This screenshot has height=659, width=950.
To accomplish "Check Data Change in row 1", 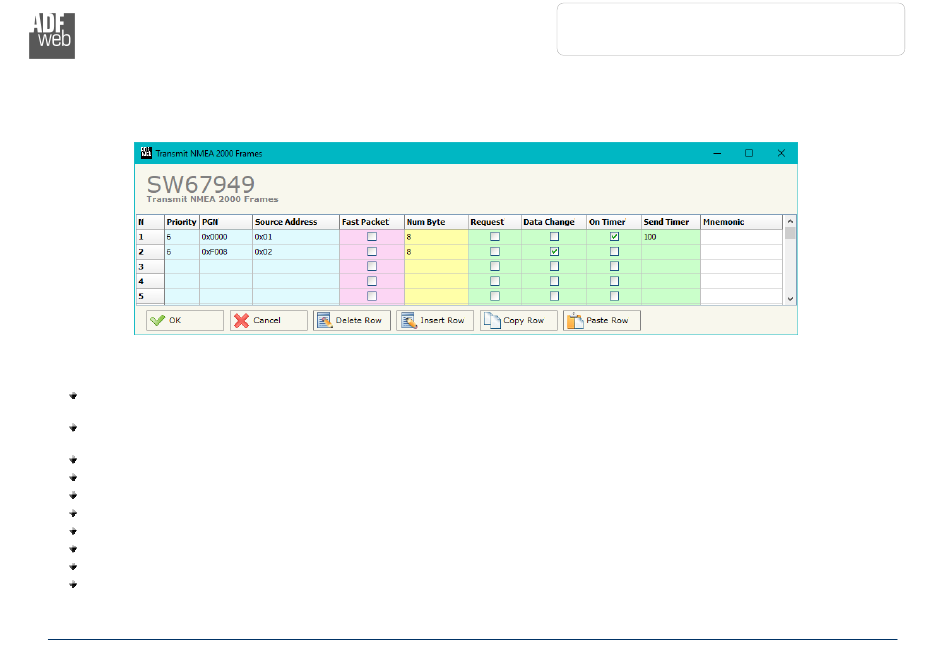I will pos(554,237).
